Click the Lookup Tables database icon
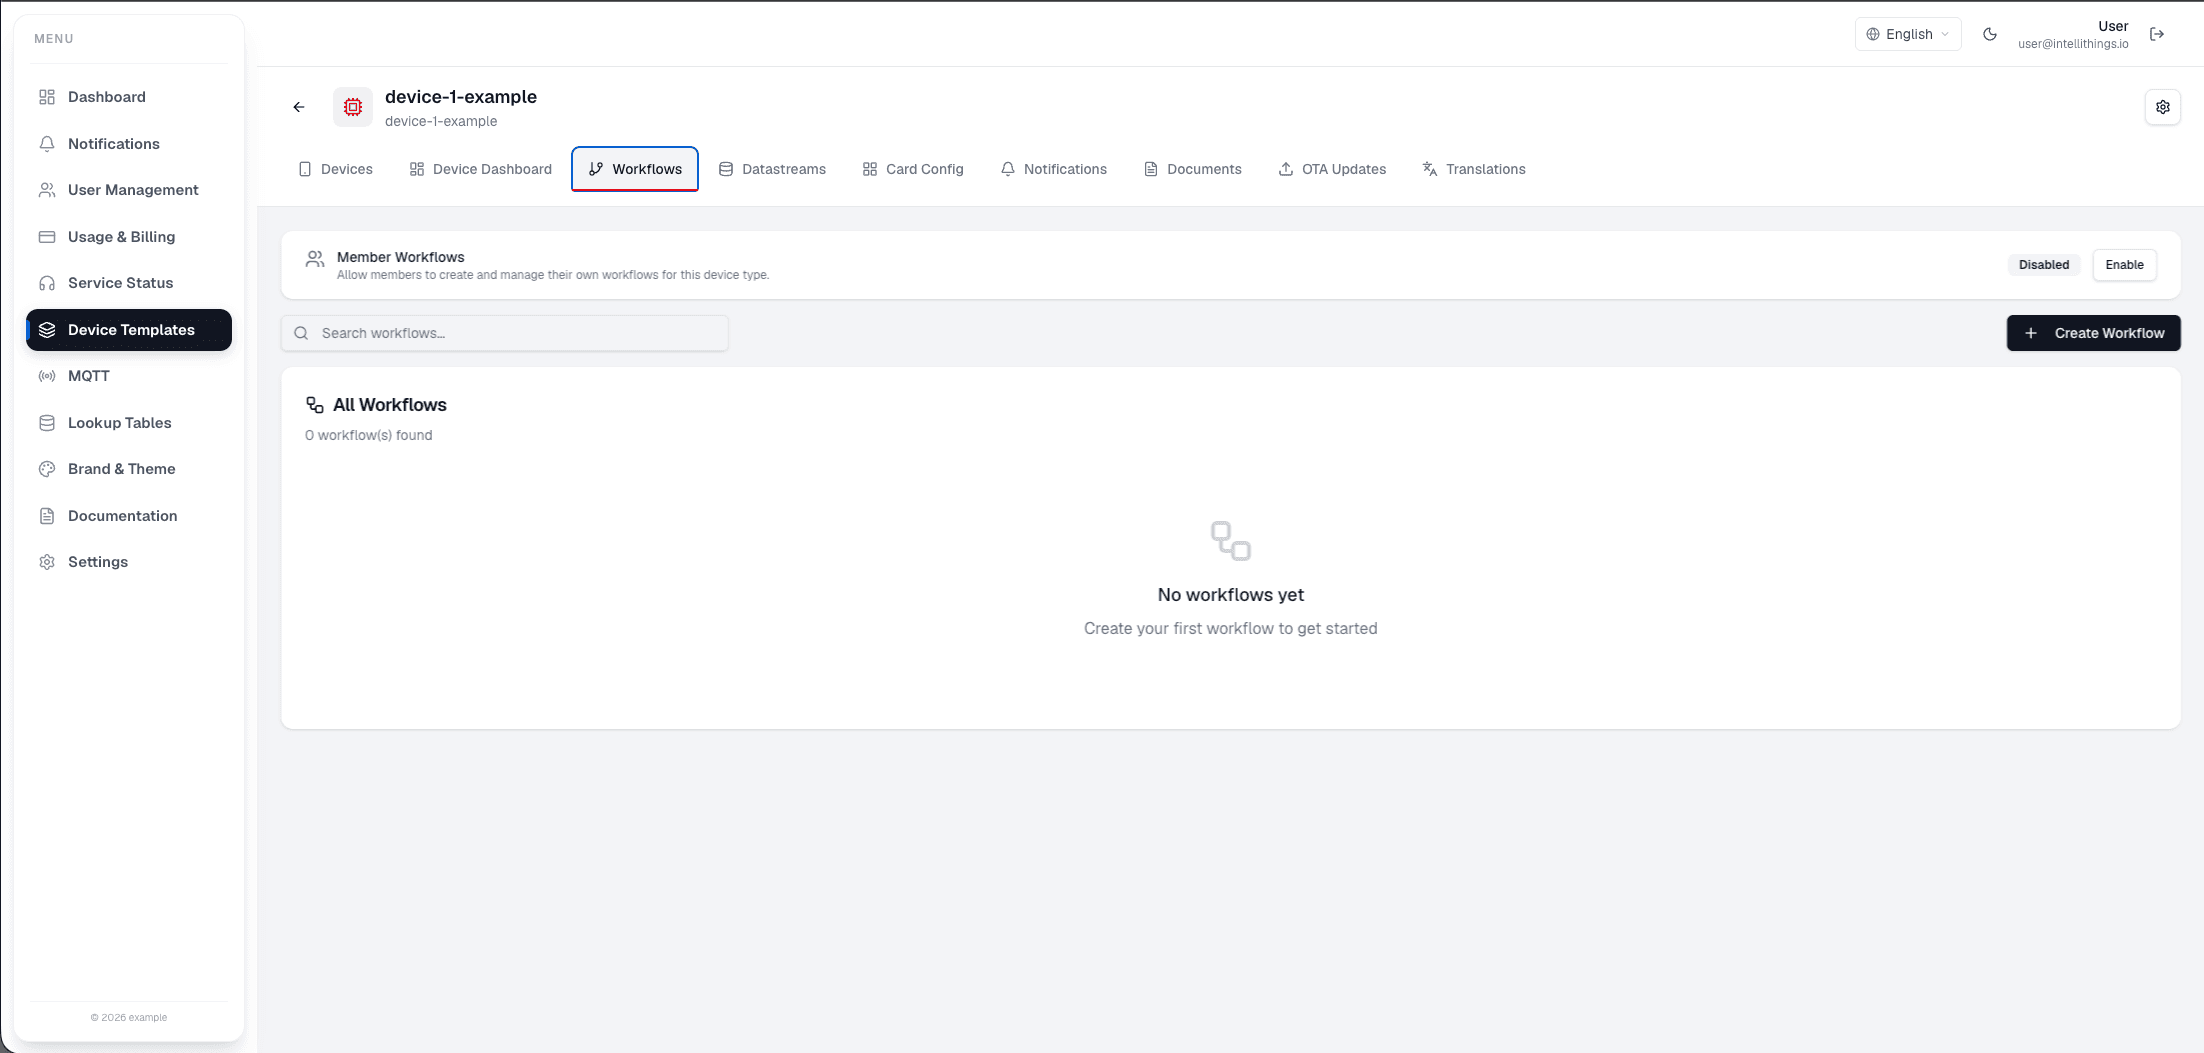2204x1053 pixels. tap(47, 423)
